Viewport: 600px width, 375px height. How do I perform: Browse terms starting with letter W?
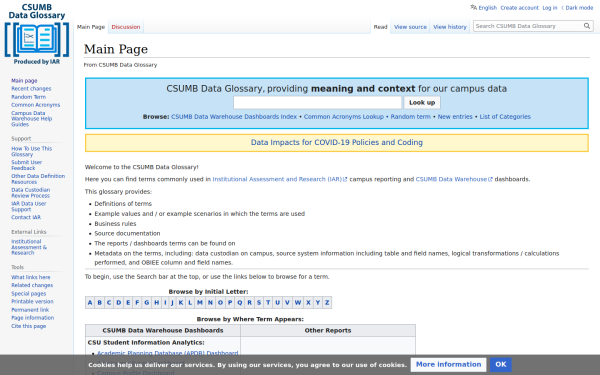pos(298,302)
